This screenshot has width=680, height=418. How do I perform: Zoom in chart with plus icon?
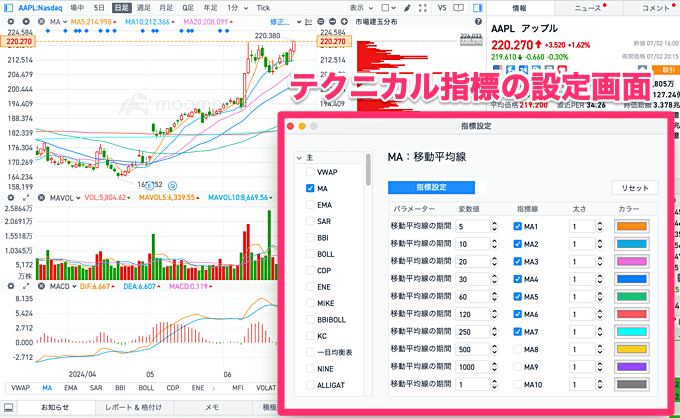pyautogui.click(x=344, y=22)
